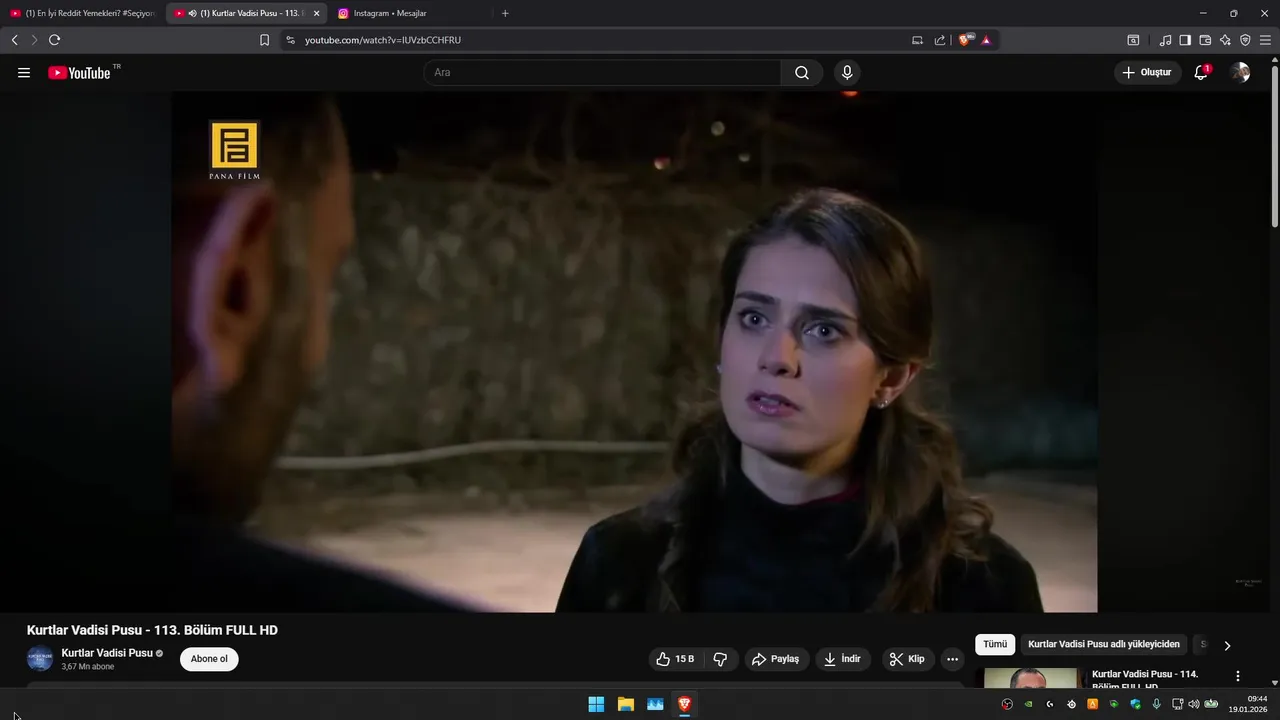Subscribe with the Abone ol button
The height and width of the screenshot is (720, 1280).
click(x=209, y=659)
